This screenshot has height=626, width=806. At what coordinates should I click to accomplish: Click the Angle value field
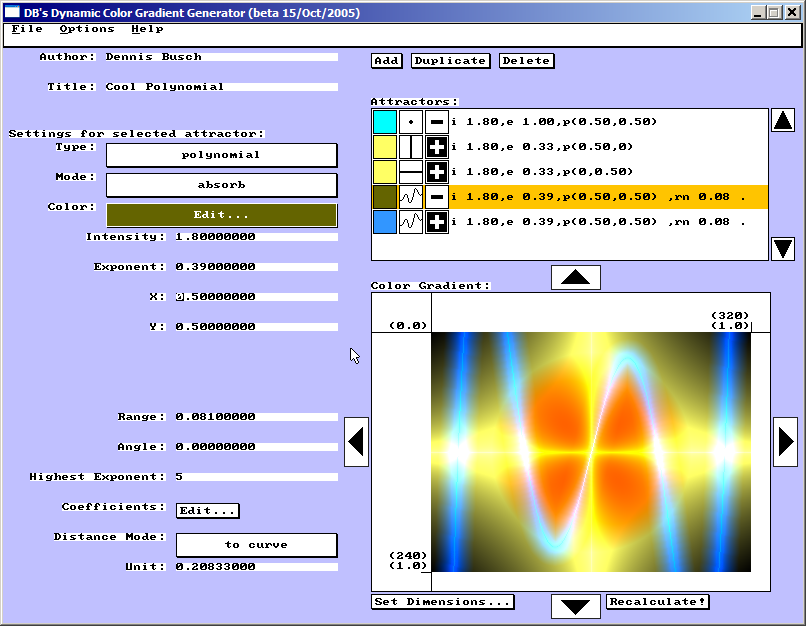(x=257, y=447)
